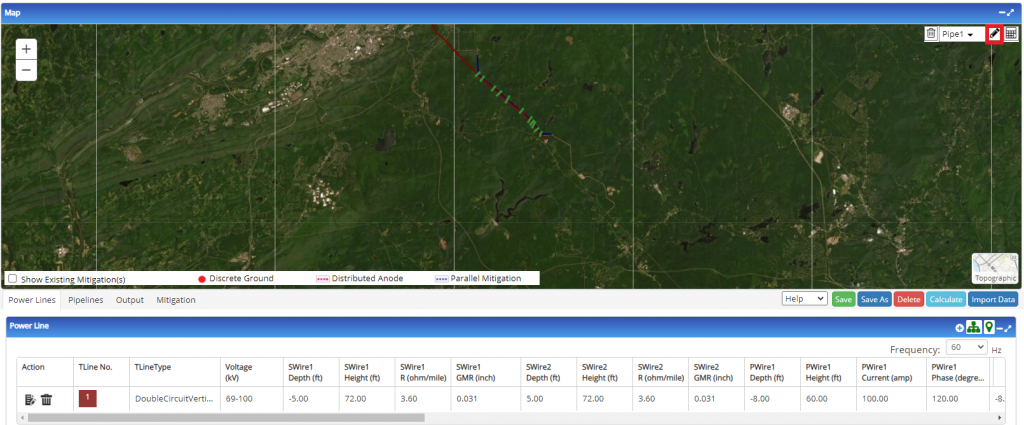The width and height of the screenshot is (1024, 425).
Task: Expand the Frequency dropdown
Action: coord(966,348)
